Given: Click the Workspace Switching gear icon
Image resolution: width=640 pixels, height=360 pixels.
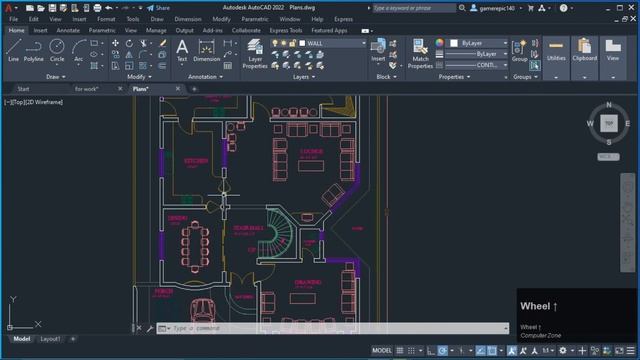Looking at the screenshot, I should [563, 350].
